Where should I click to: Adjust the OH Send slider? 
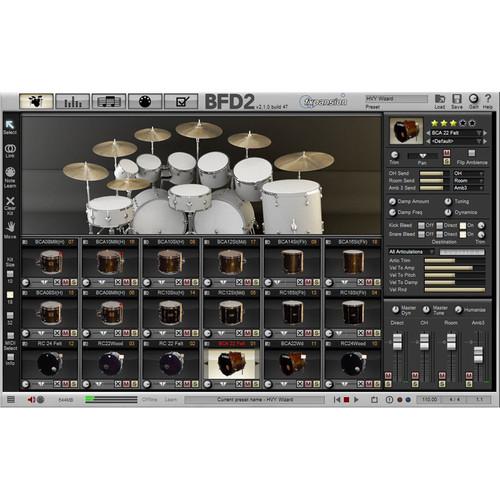(434, 173)
